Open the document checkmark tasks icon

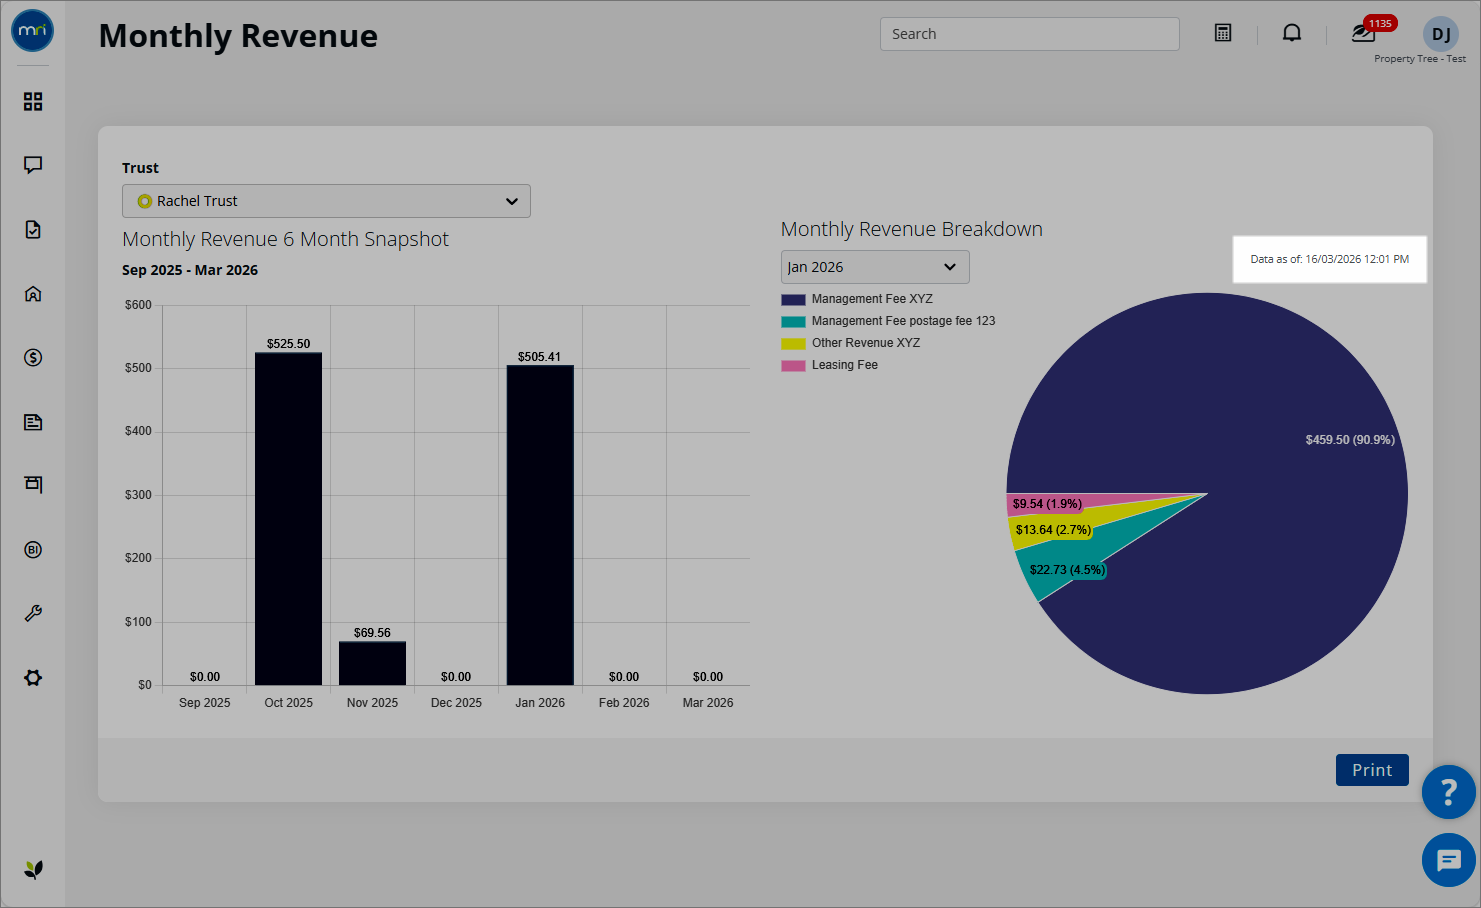33,229
